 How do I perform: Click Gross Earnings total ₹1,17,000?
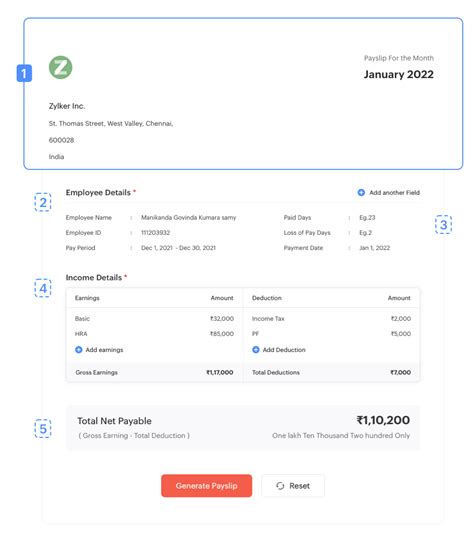[220, 372]
